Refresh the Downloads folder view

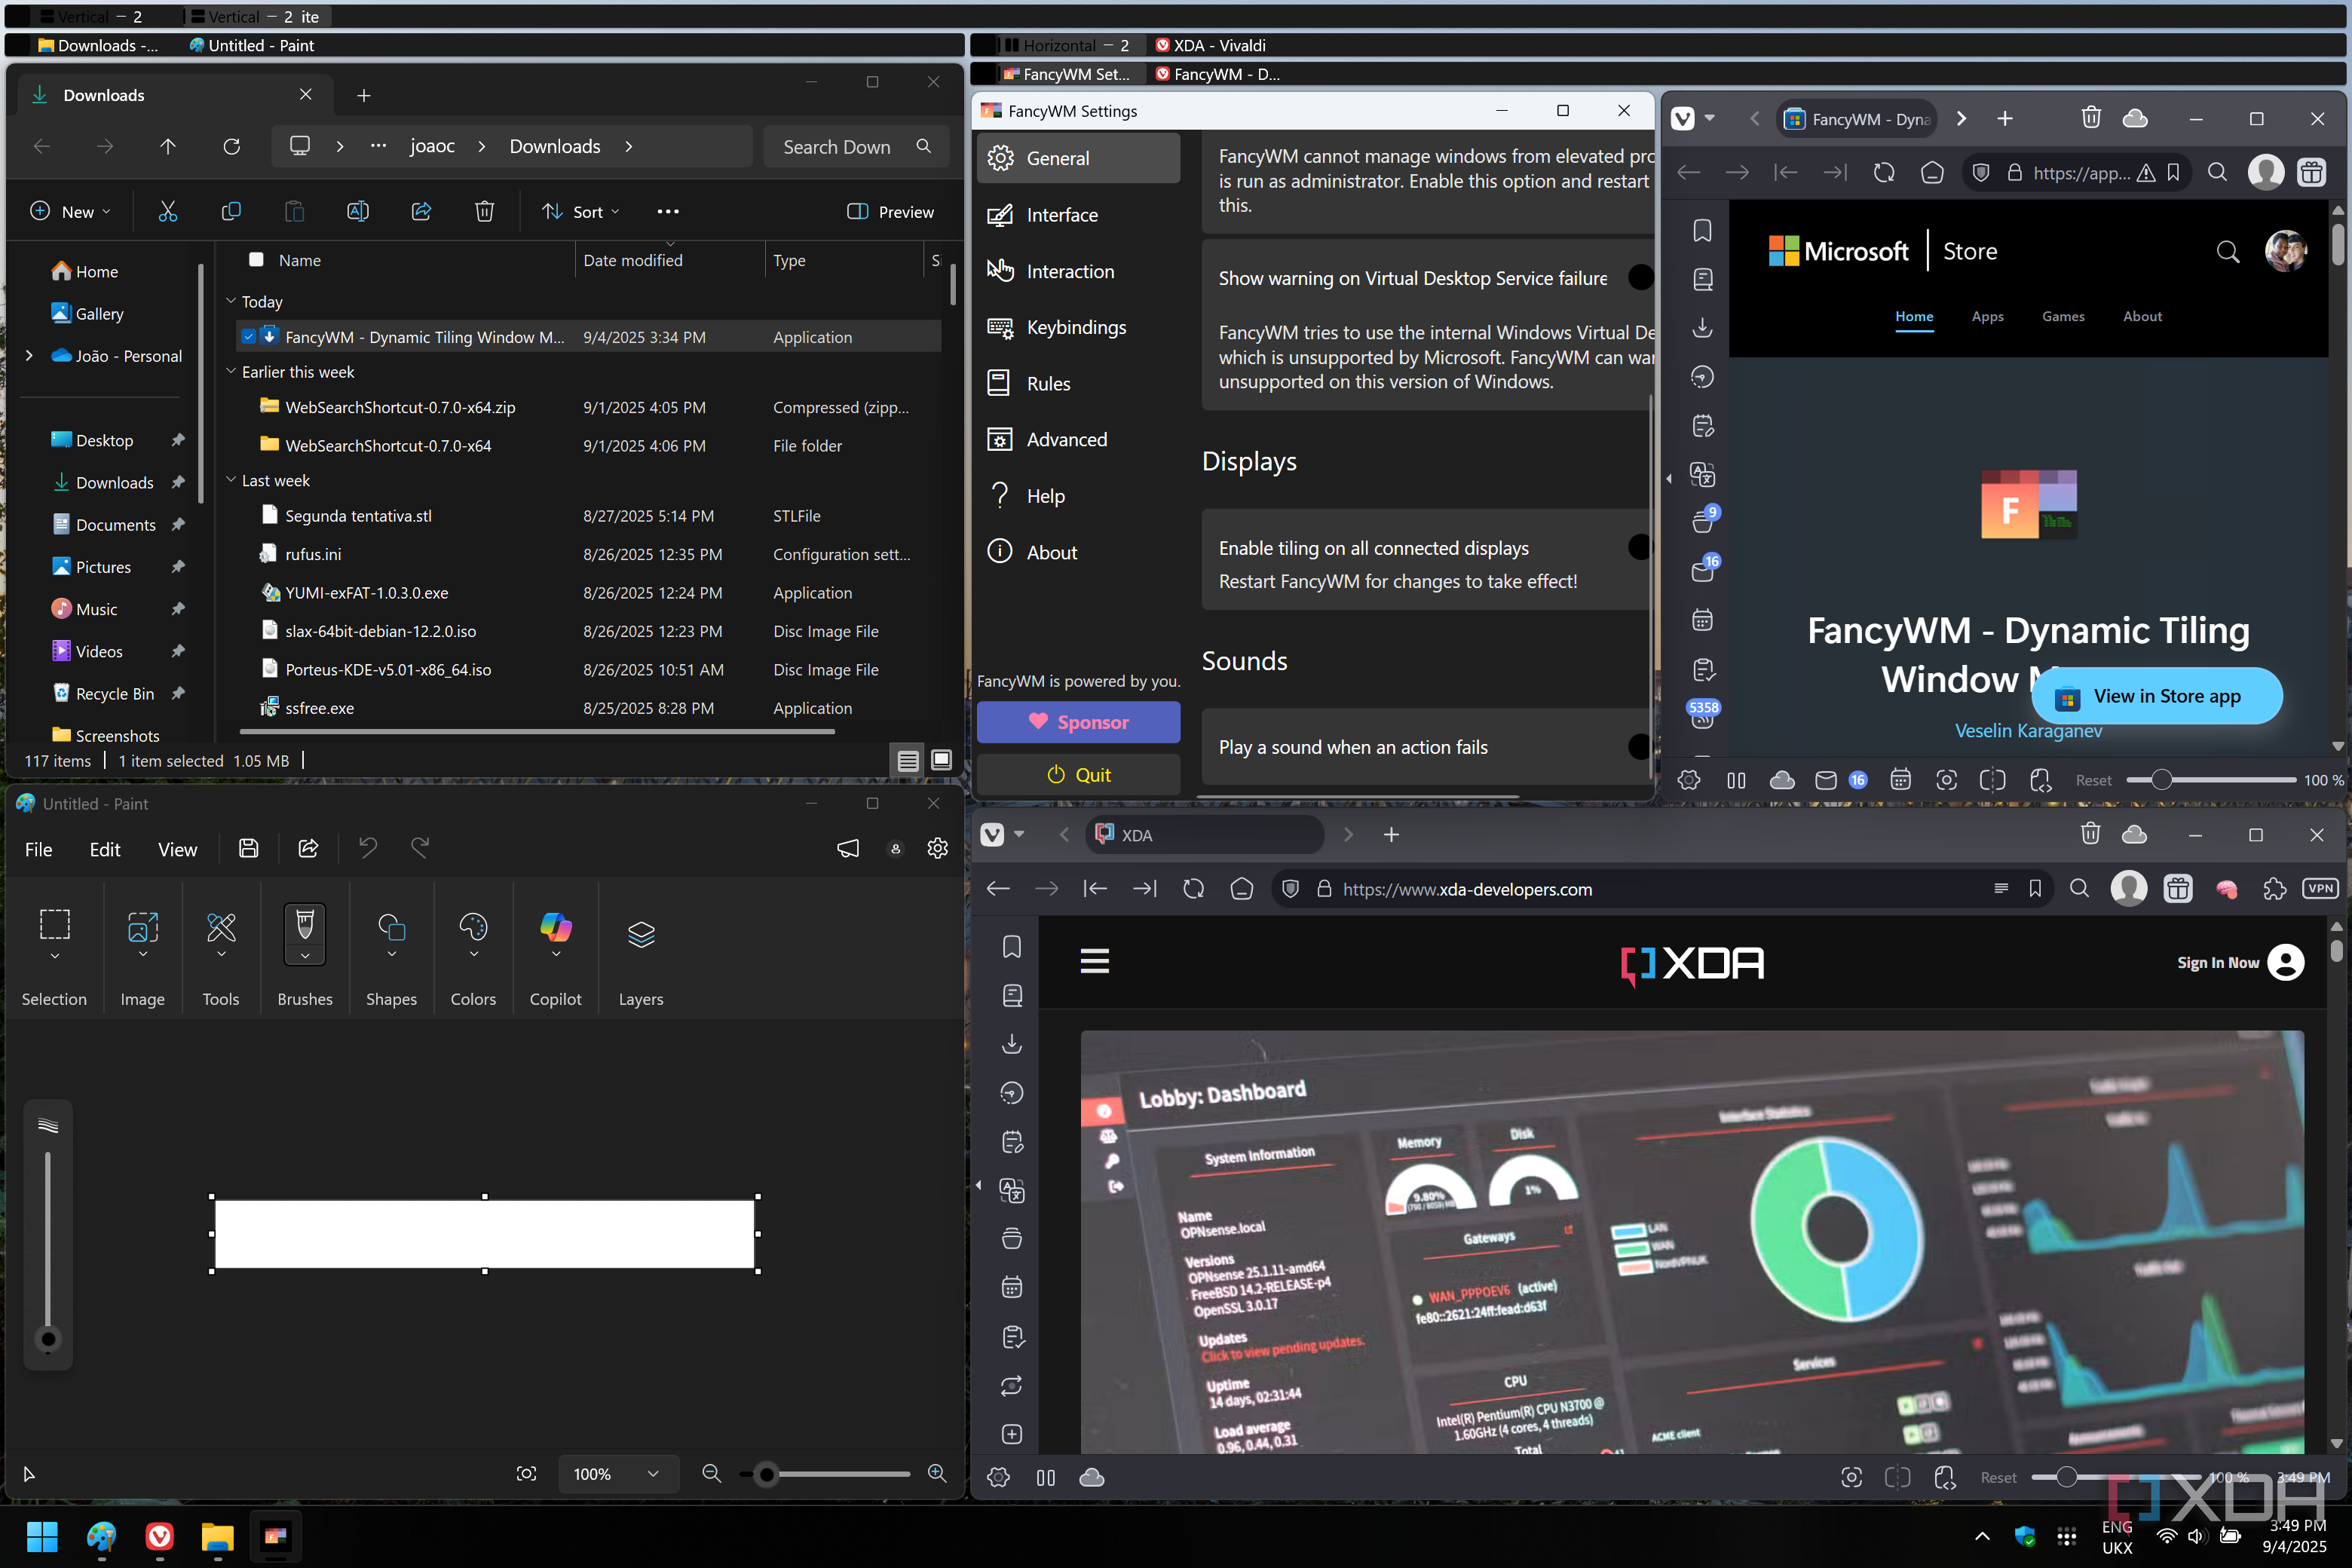(x=232, y=147)
